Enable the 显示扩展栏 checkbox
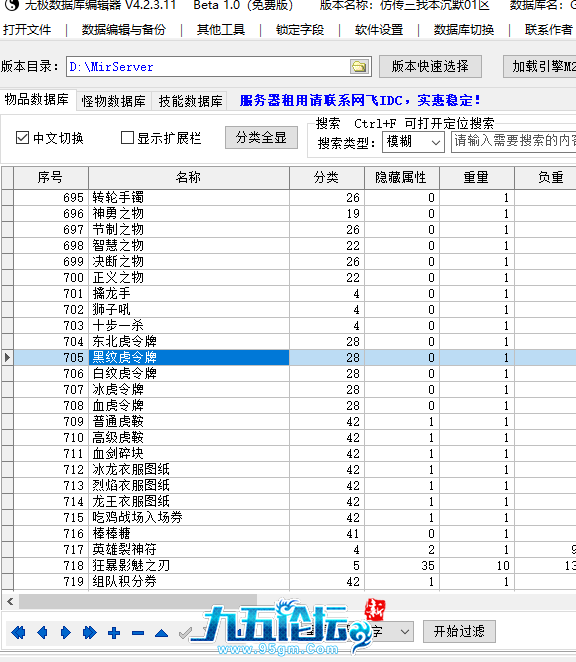 [x=127, y=138]
